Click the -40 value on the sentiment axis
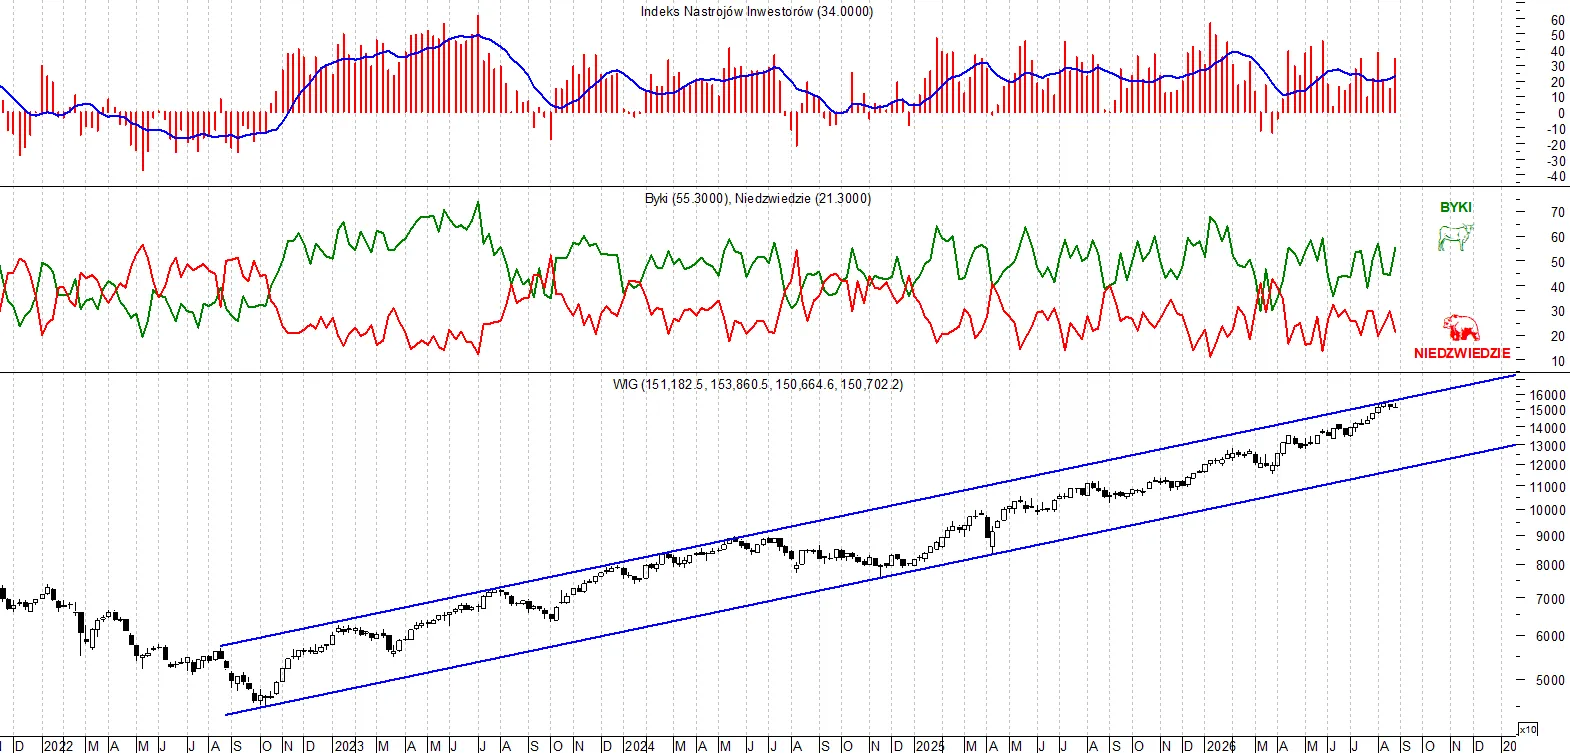1570x753 pixels. pyautogui.click(x=1556, y=177)
